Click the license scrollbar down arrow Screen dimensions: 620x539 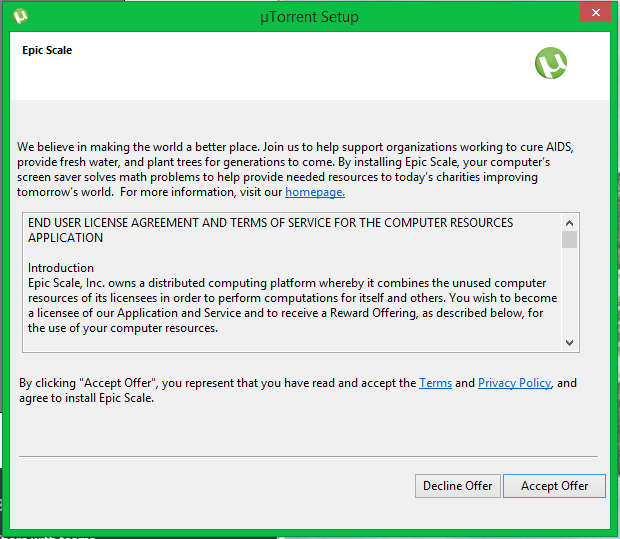569,342
